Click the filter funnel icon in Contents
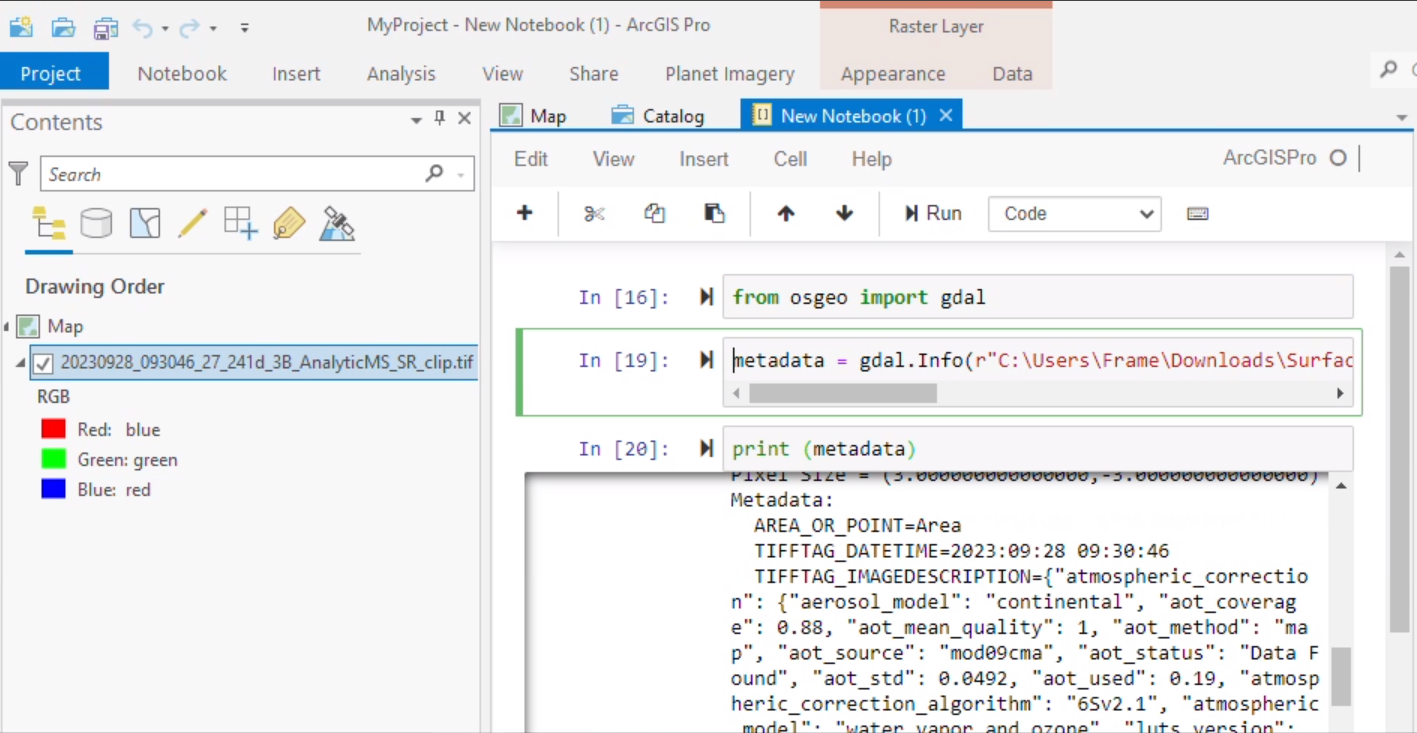This screenshot has height=733, width=1417. pyautogui.click(x=18, y=174)
